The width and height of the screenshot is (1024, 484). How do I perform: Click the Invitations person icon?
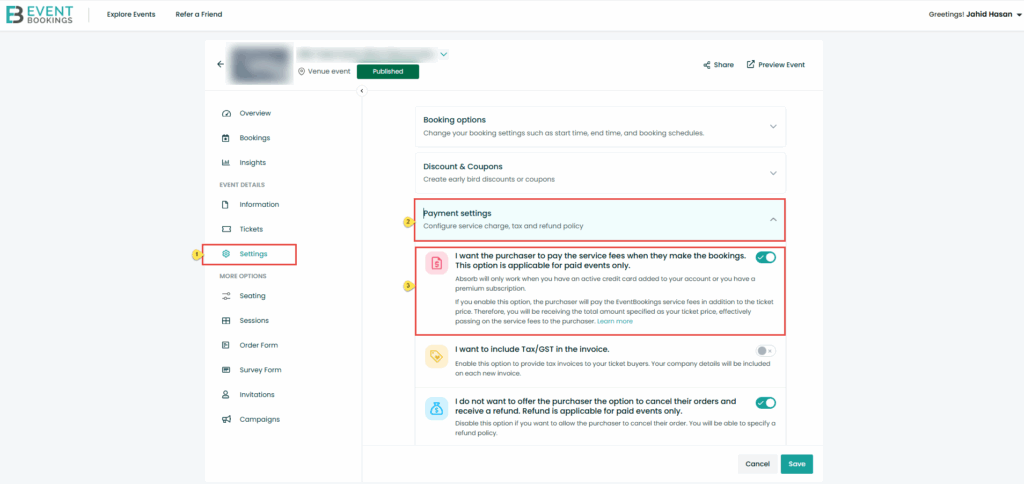(x=226, y=394)
